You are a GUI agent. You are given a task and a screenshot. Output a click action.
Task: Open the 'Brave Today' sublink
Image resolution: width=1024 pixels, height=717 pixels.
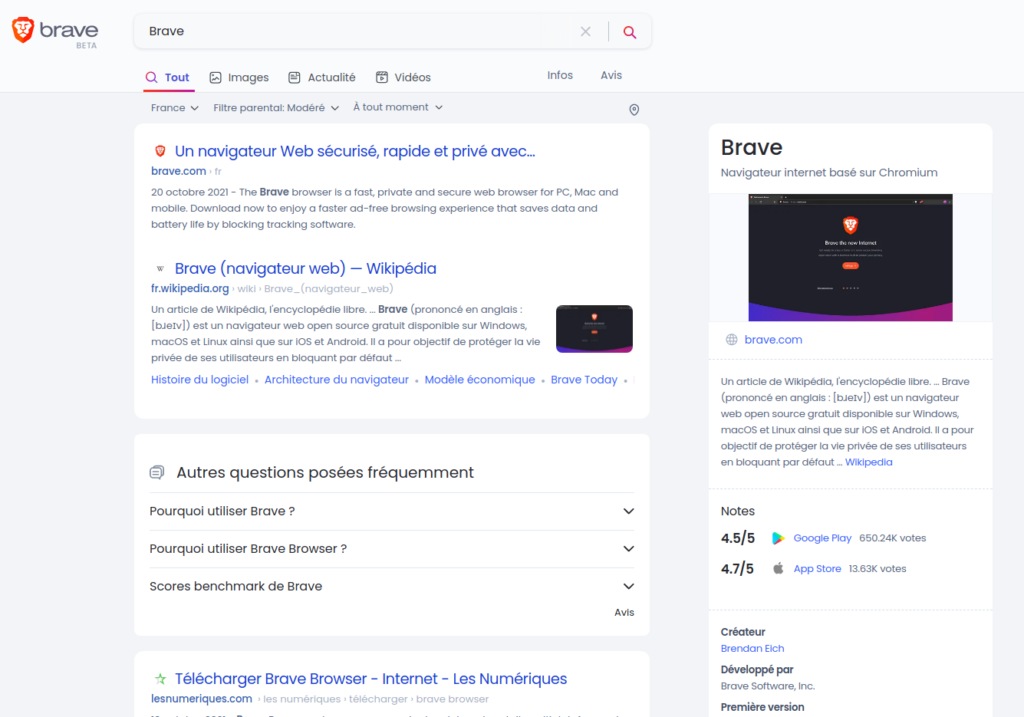pos(584,379)
